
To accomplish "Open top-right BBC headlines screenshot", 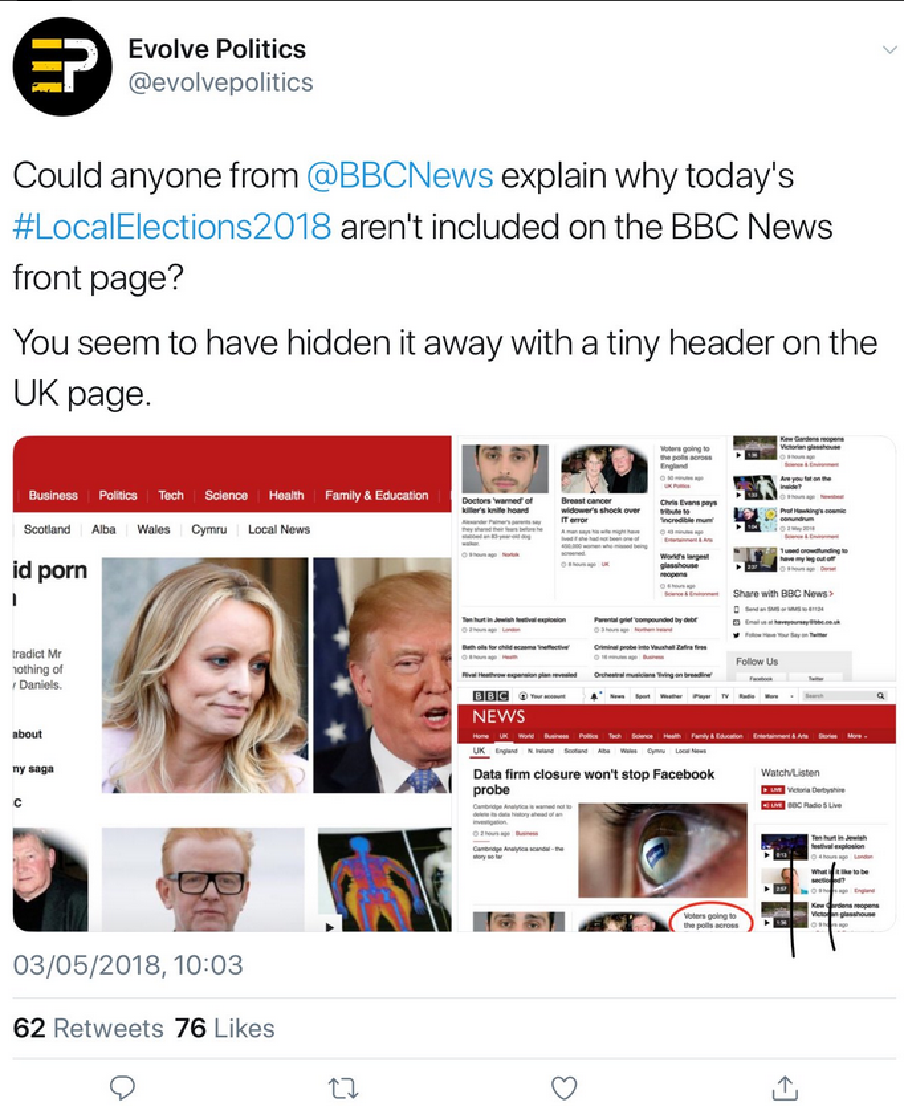I will 676,559.
